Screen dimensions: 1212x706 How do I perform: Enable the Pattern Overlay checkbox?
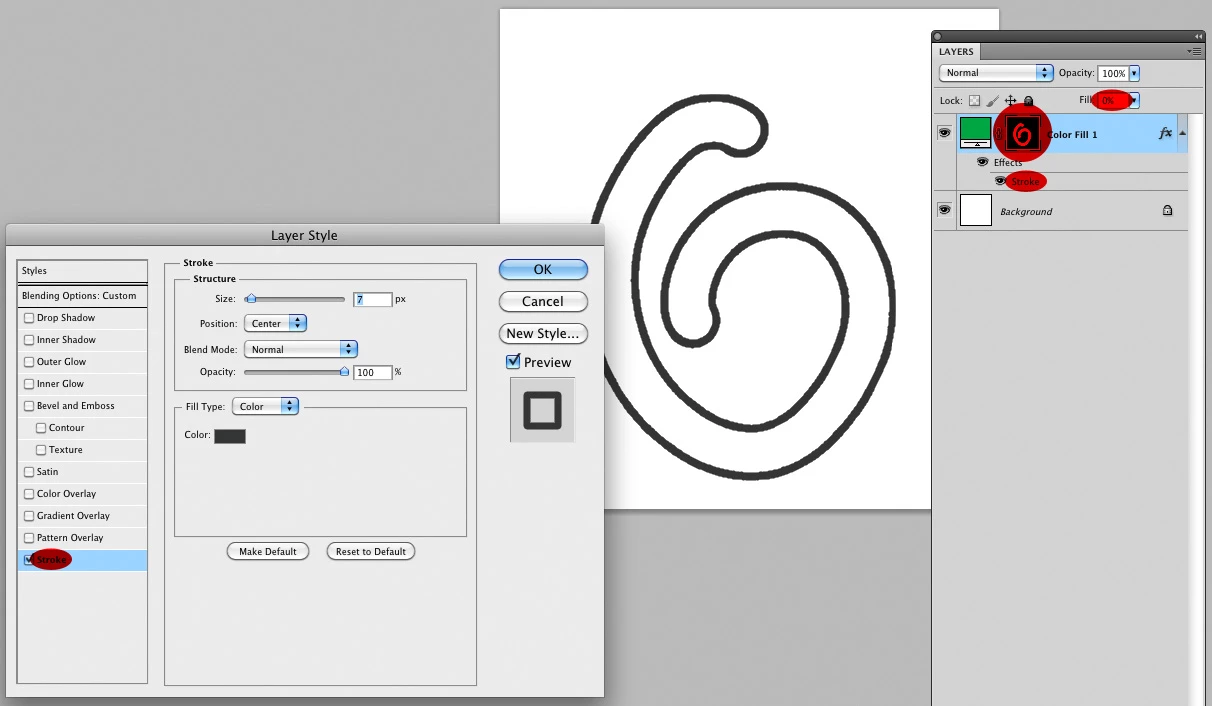click(x=29, y=538)
